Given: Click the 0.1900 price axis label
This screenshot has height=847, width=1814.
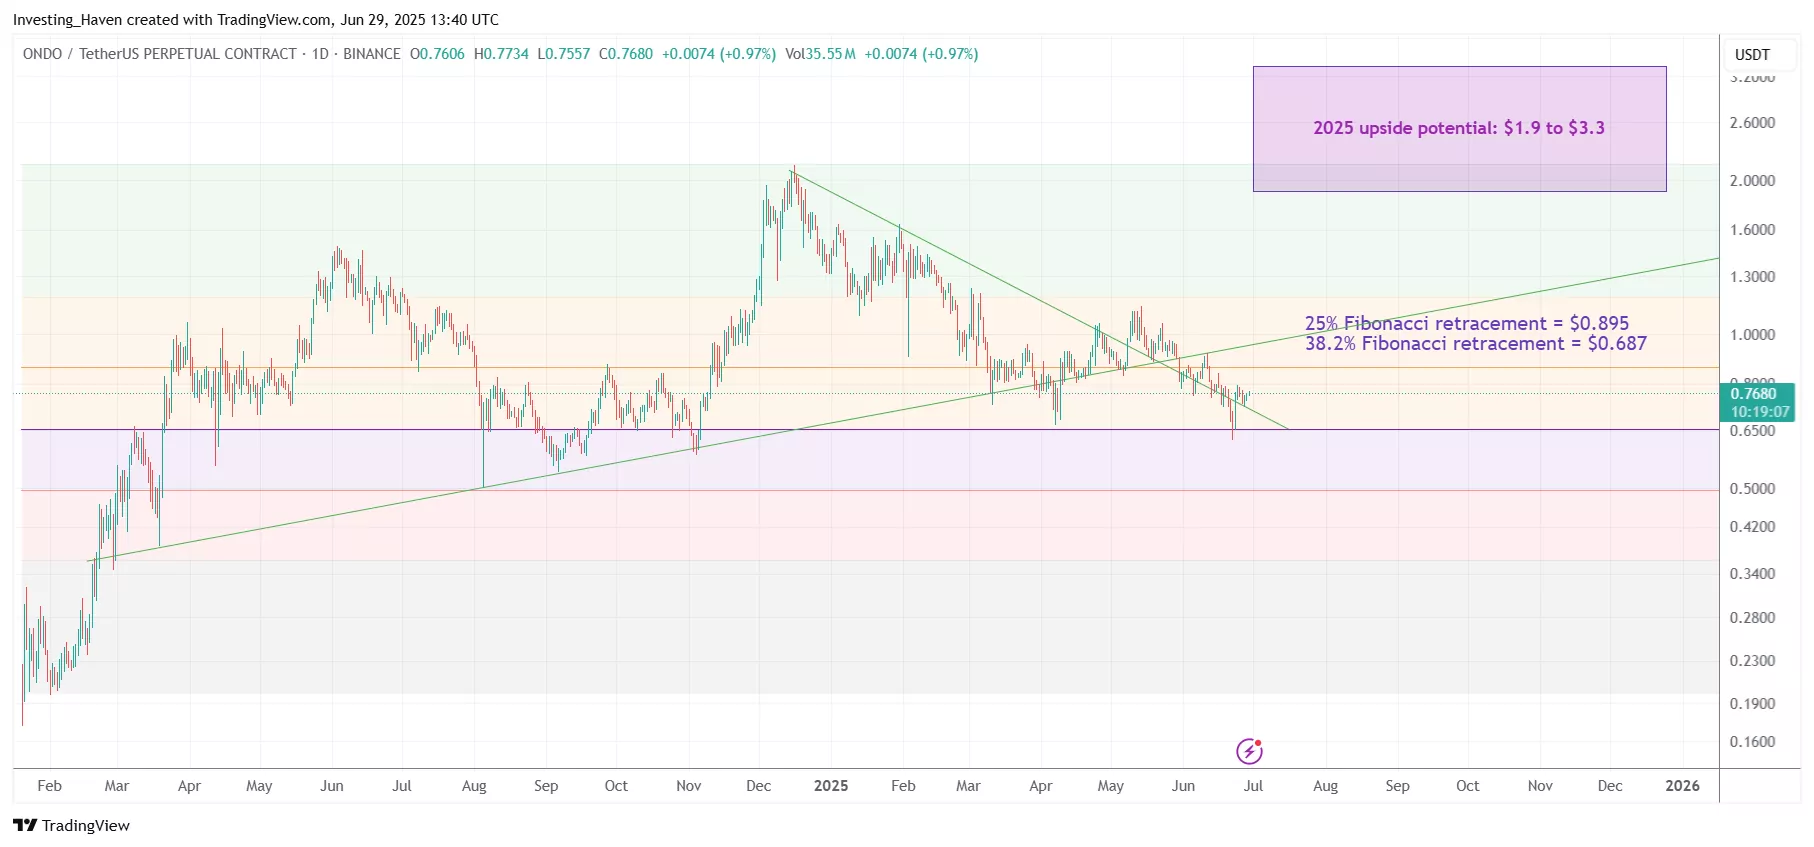Looking at the screenshot, I should coord(1752,704).
